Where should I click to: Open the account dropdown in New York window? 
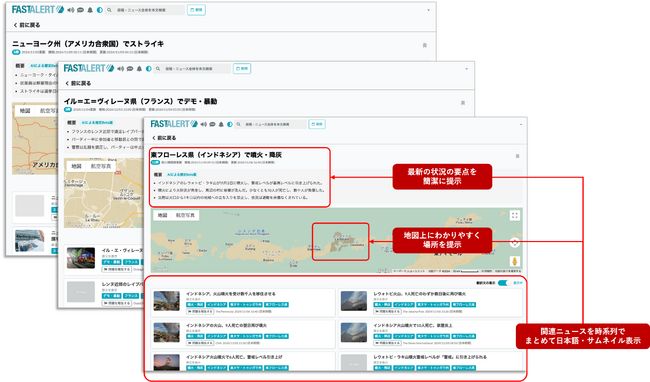pos(428,10)
